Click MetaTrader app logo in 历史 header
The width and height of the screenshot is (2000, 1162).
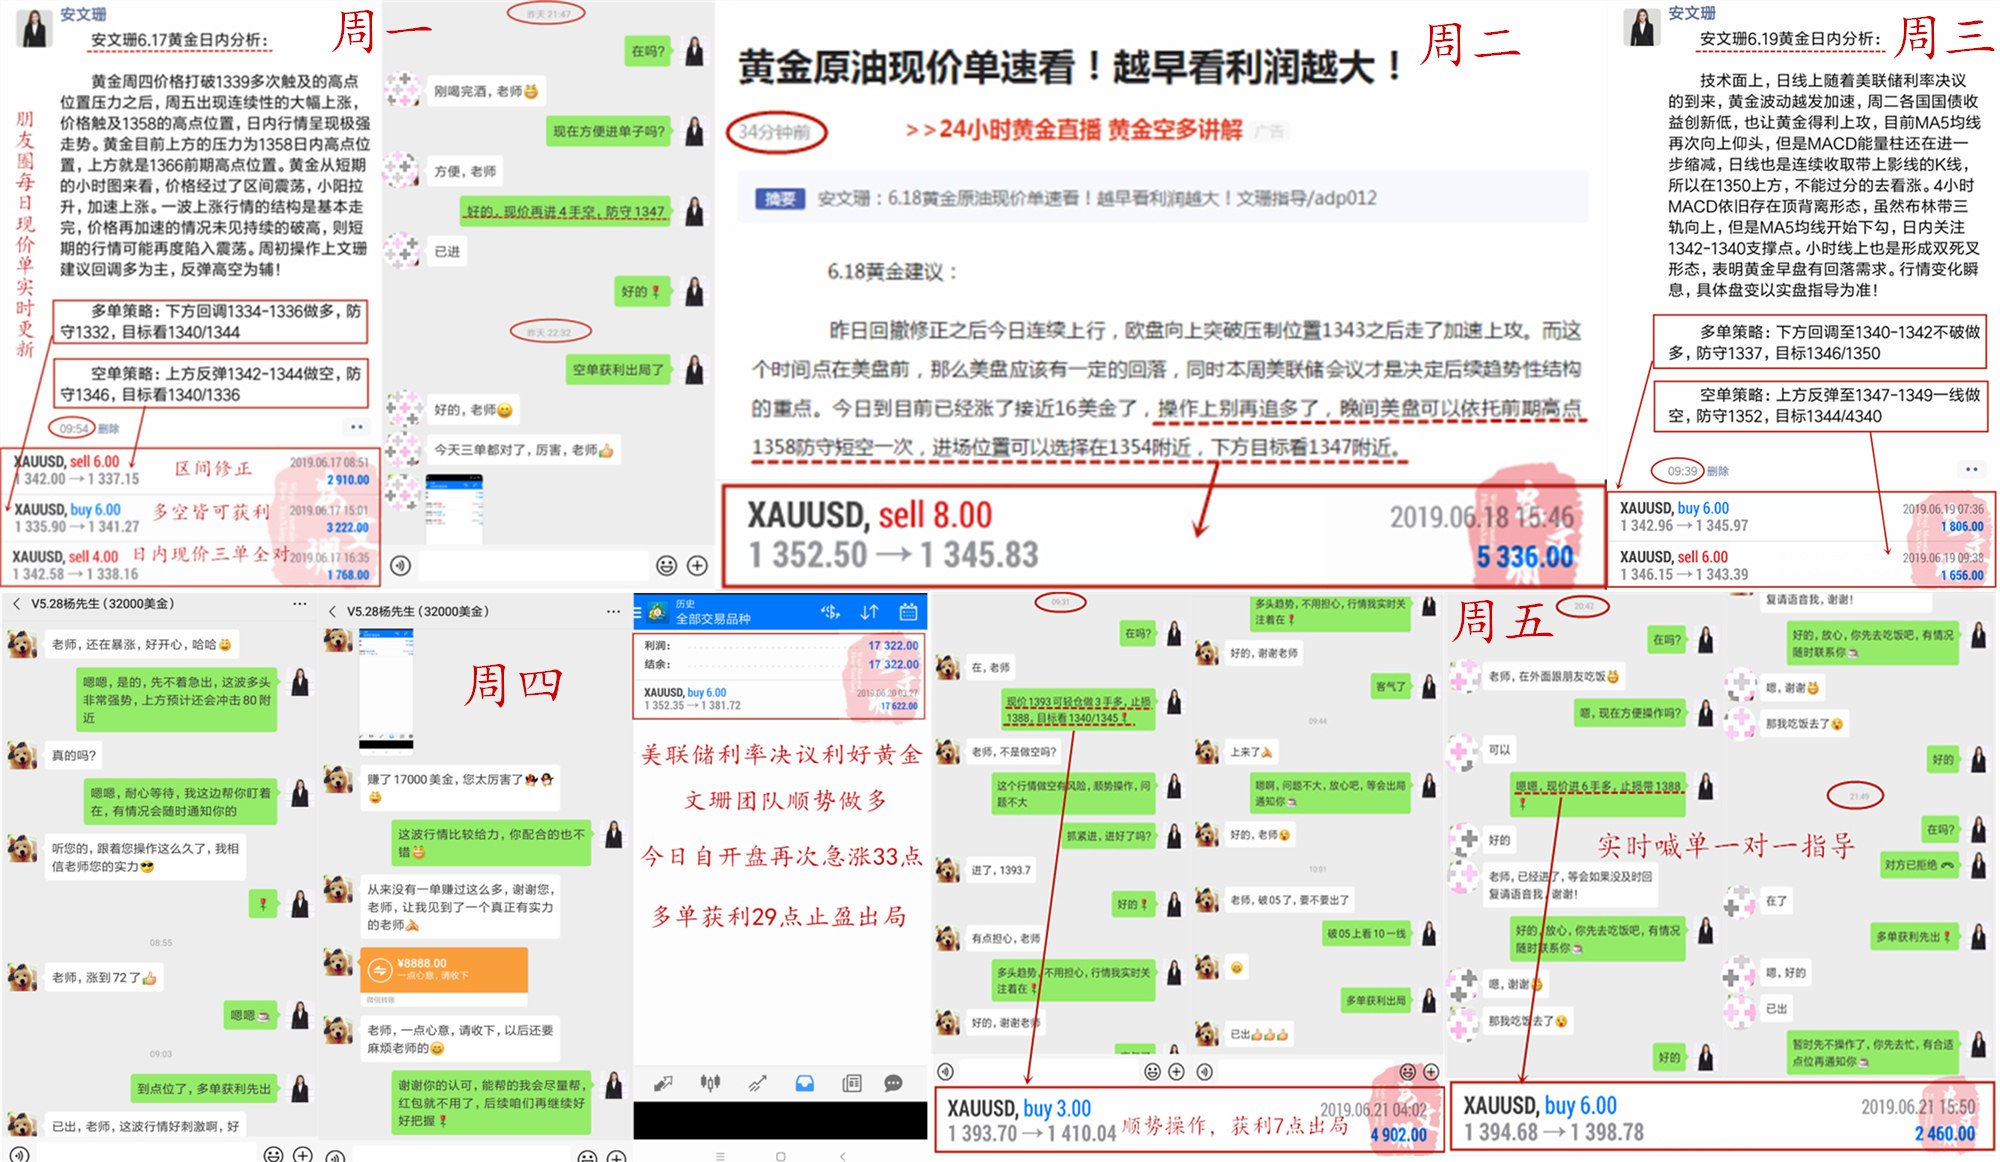coord(657,612)
